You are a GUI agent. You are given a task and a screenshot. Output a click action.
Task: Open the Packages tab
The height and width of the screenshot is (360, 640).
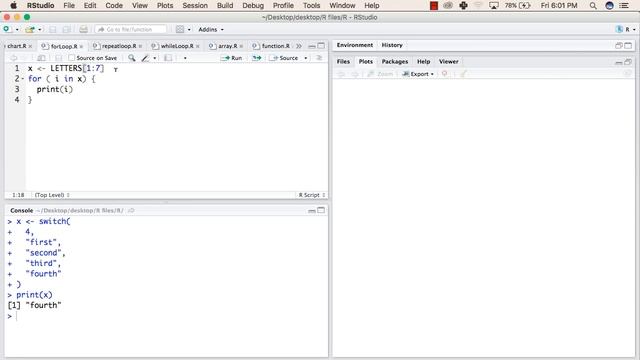point(395,61)
